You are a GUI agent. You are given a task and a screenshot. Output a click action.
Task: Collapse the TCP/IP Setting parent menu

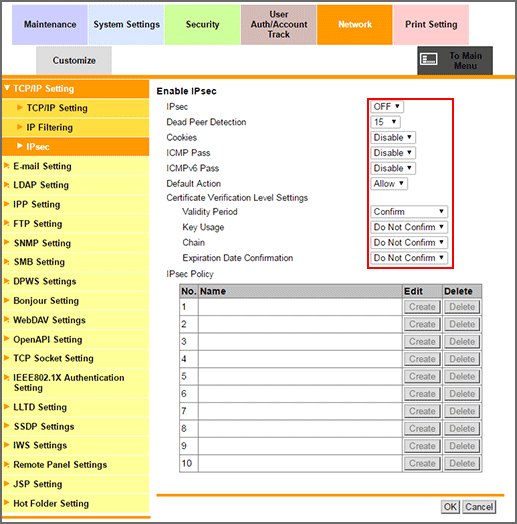coord(76,89)
